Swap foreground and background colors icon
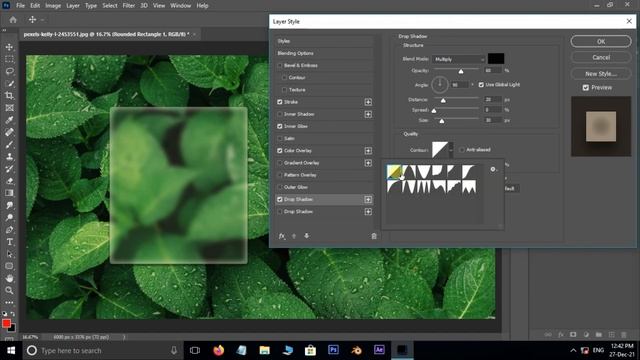The image size is (640, 360). (13, 314)
